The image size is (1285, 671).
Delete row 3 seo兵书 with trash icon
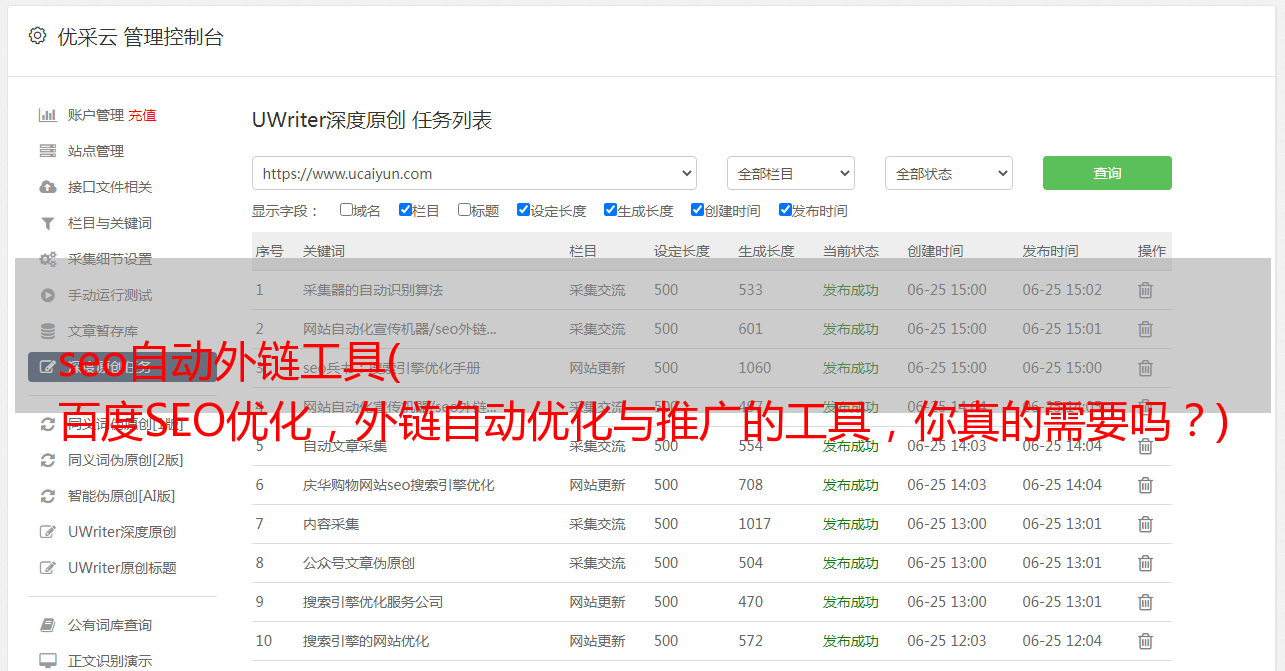tap(1145, 368)
